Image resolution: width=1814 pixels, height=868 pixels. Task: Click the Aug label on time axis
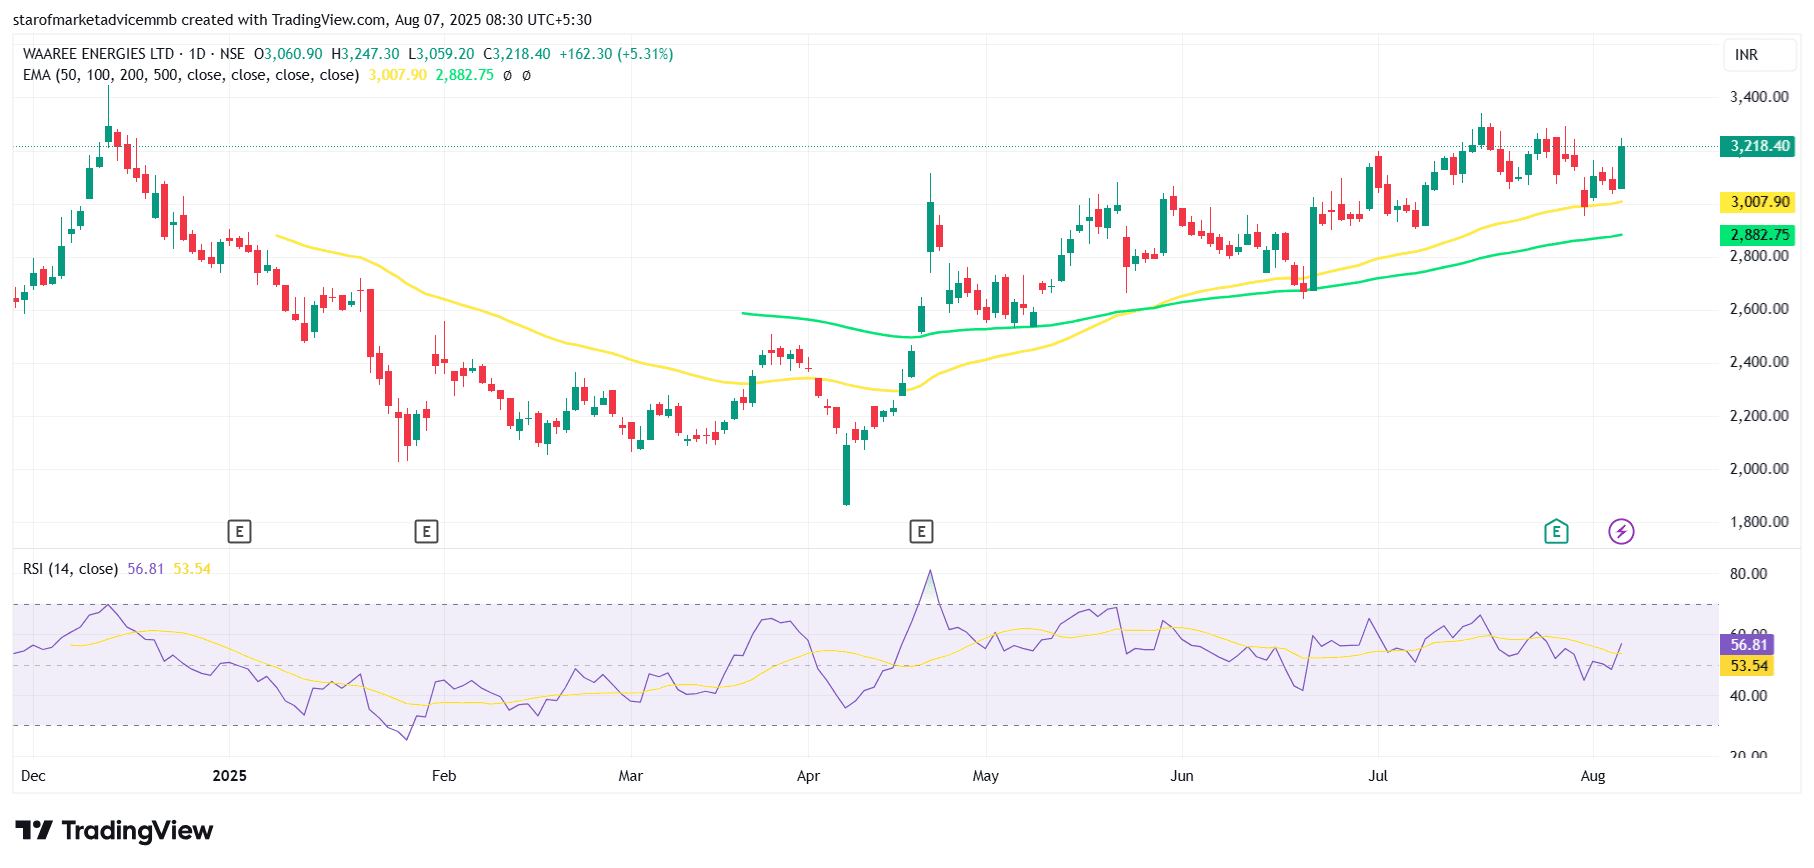tap(1593, 776)
